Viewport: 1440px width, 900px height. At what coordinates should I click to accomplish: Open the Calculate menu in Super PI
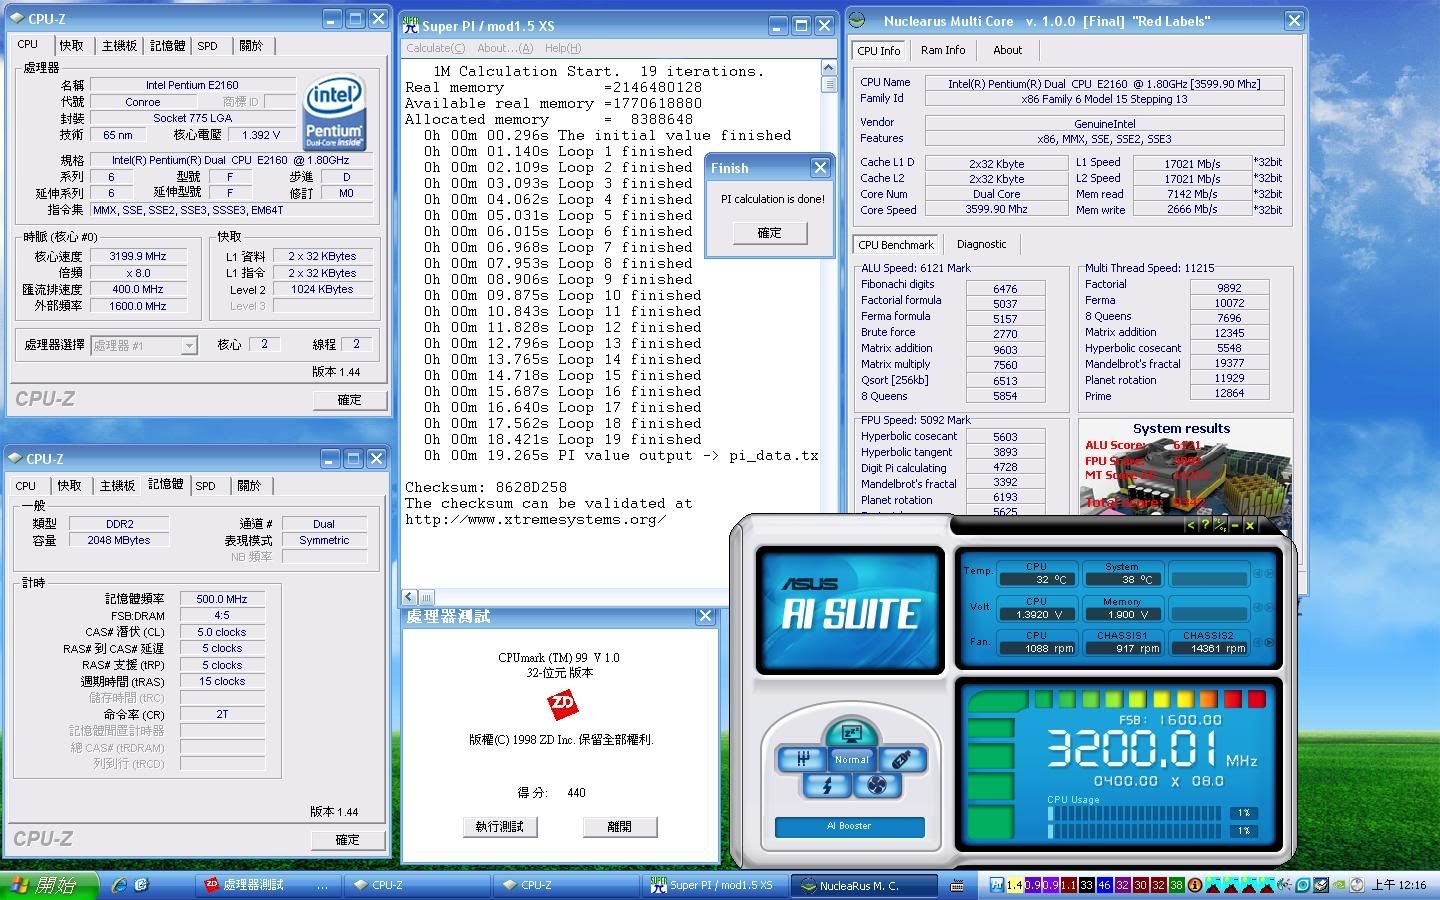(435, 48)
